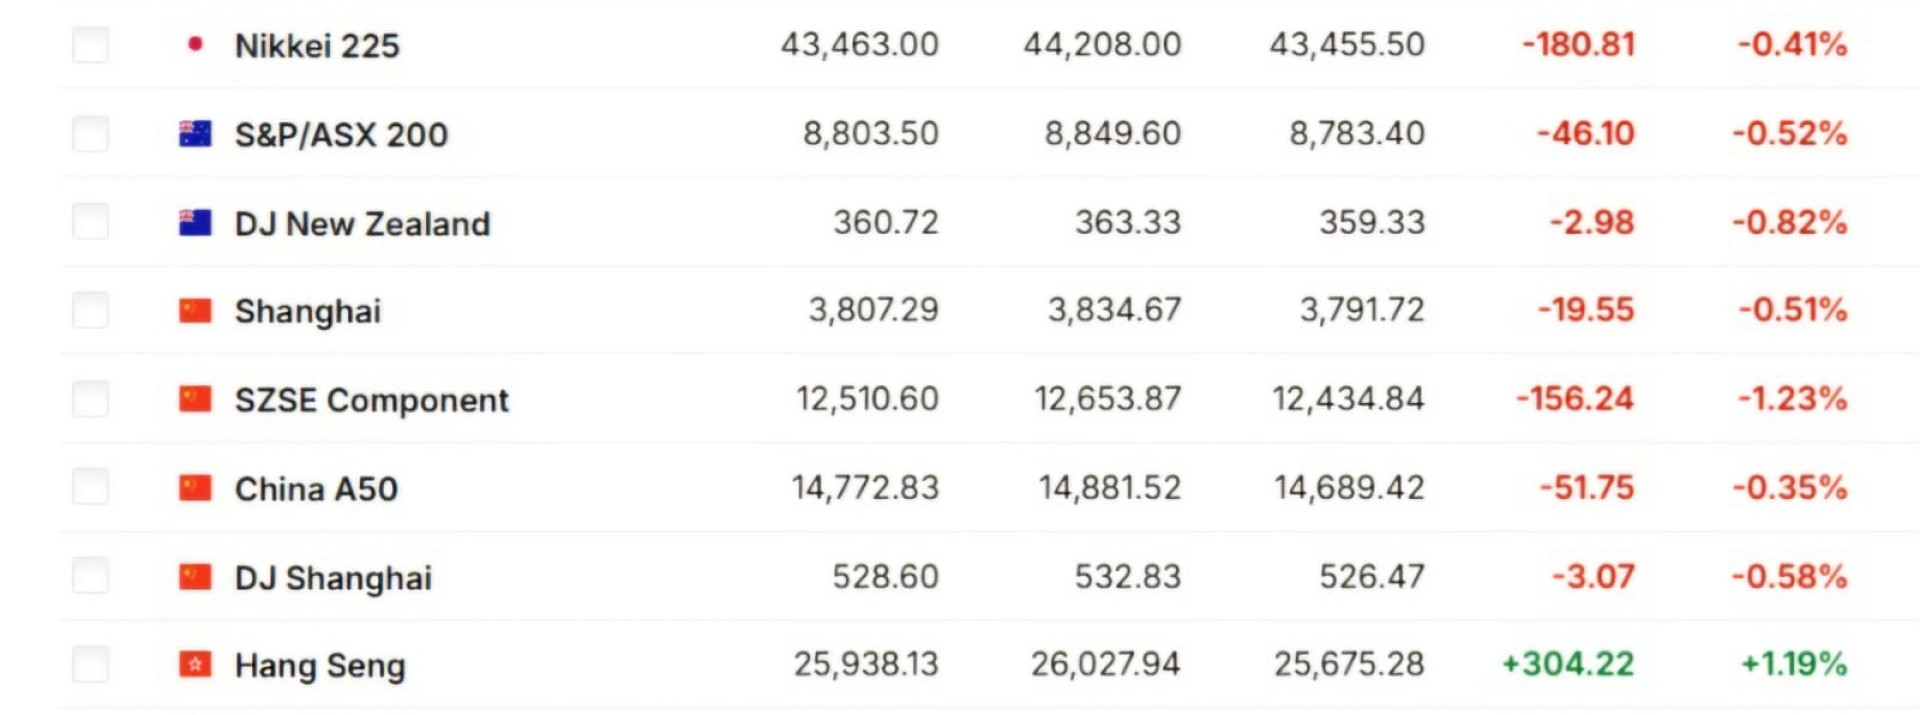This screenshot has width=1920, height=715.
Task: Click the DJ Shanghai index name
Action: (333, 578)
